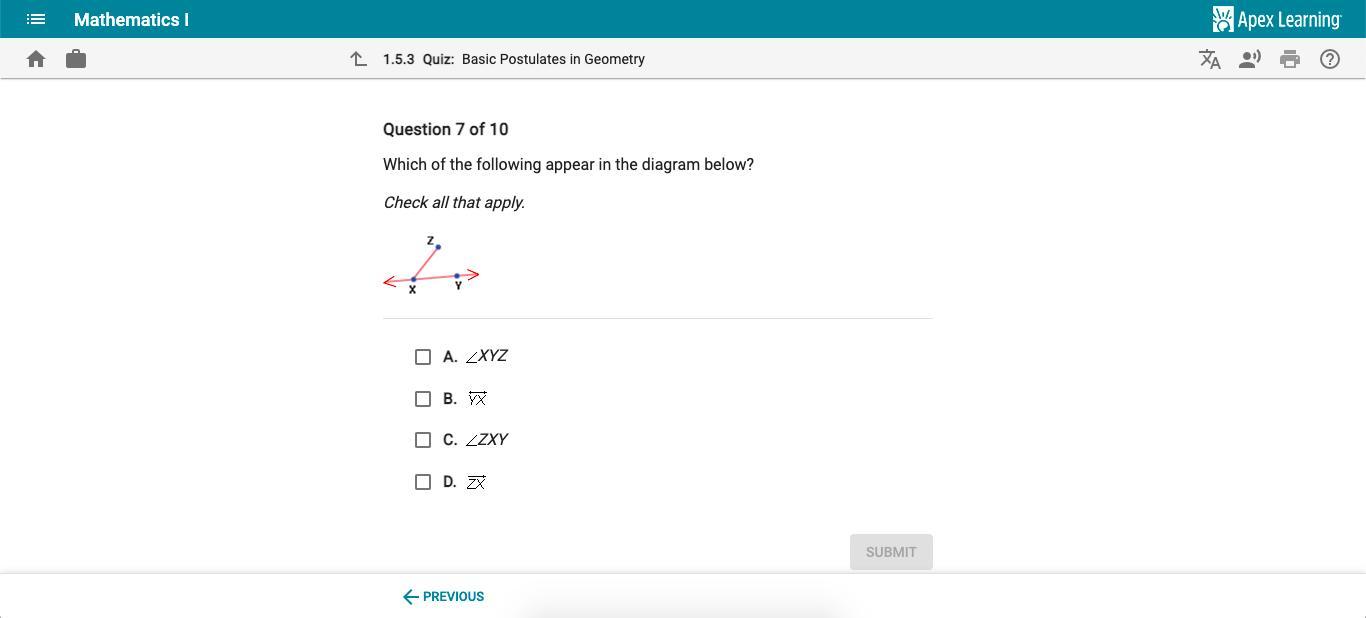
Task: Click the up-level arrow before 1.5.3
Action: coord(359,59)
